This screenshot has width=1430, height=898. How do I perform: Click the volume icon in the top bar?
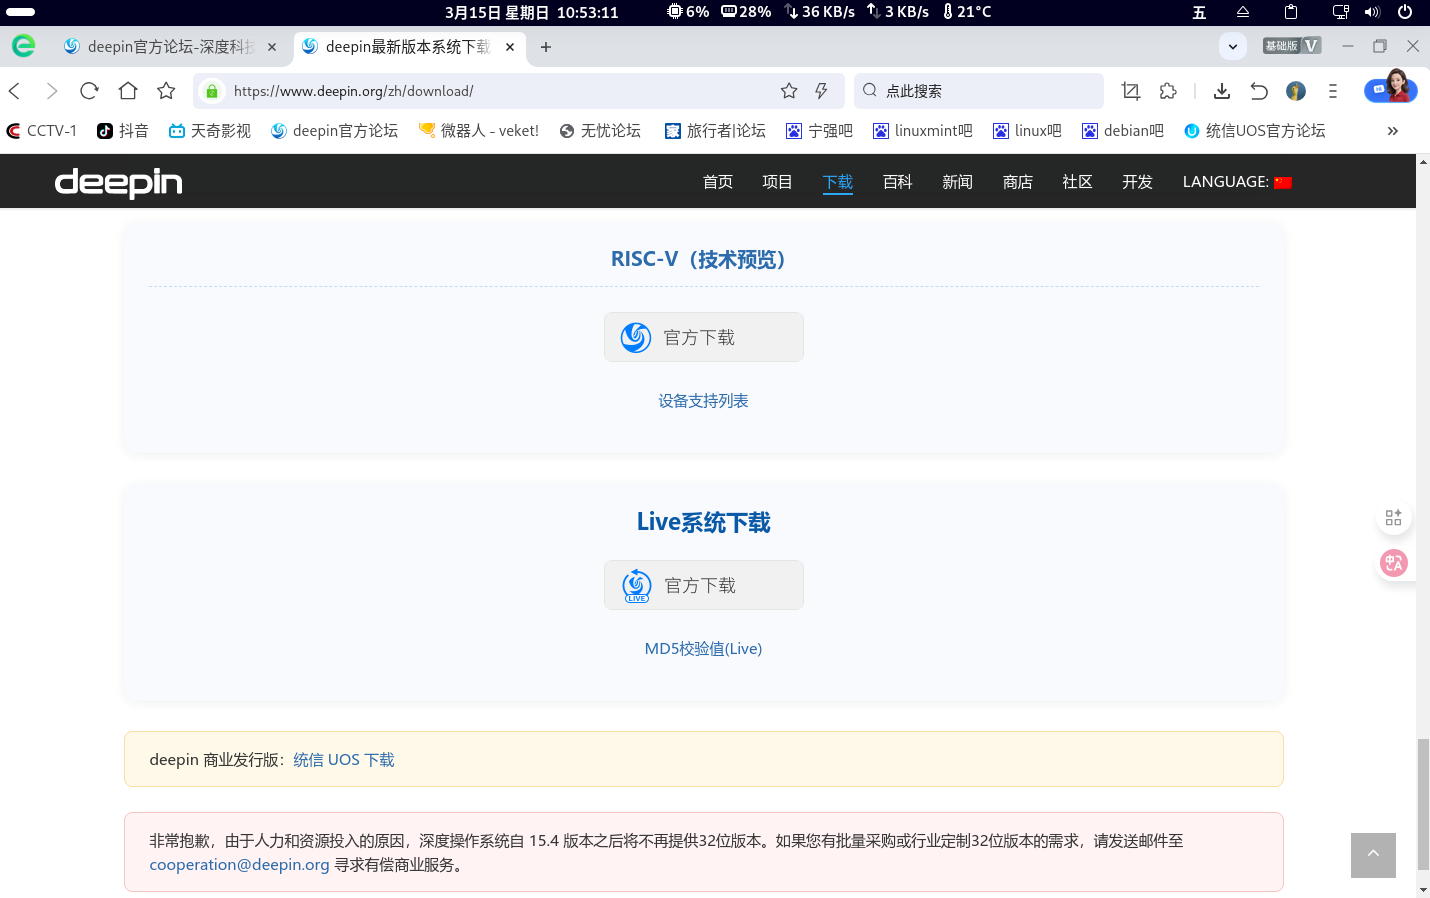click(1371, 12)
